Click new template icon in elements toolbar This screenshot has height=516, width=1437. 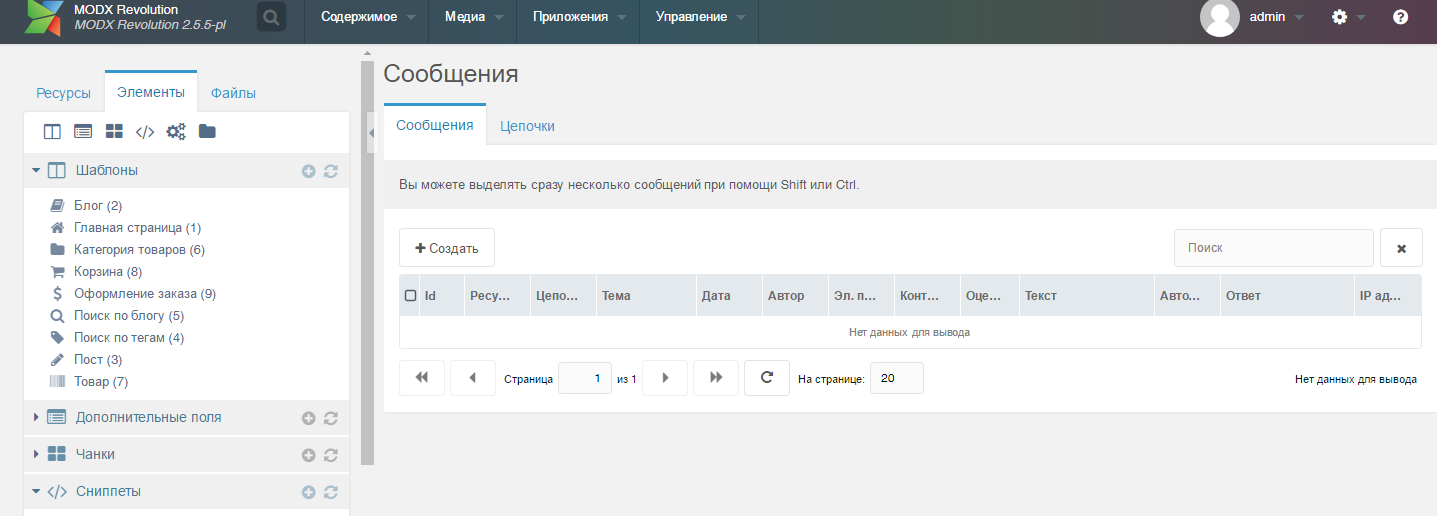point(52,131)
